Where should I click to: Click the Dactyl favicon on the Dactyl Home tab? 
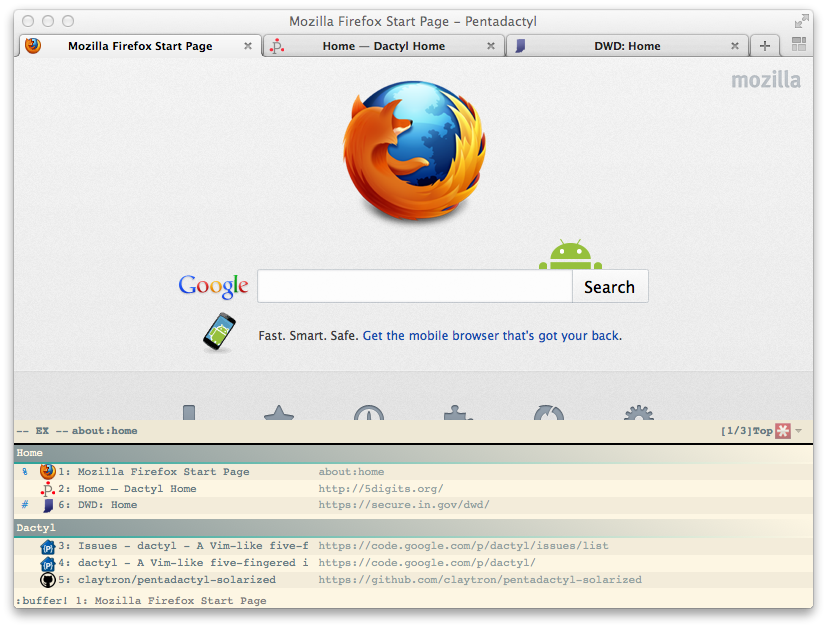click(x=277, y=46)
